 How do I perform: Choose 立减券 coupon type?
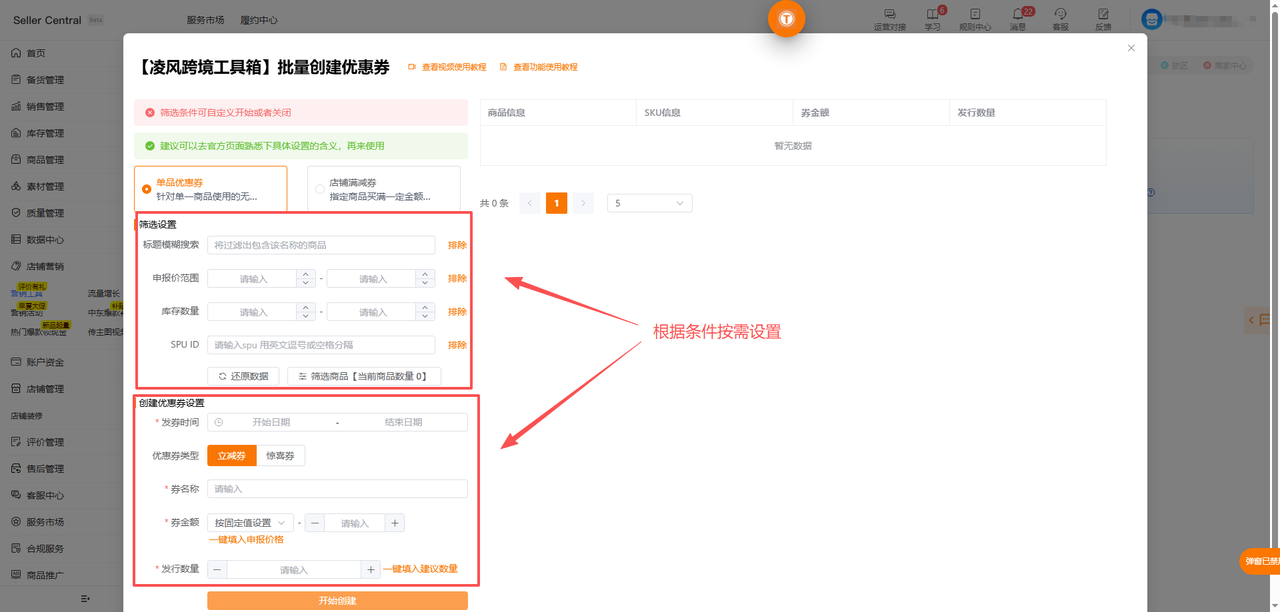[232, 456]
